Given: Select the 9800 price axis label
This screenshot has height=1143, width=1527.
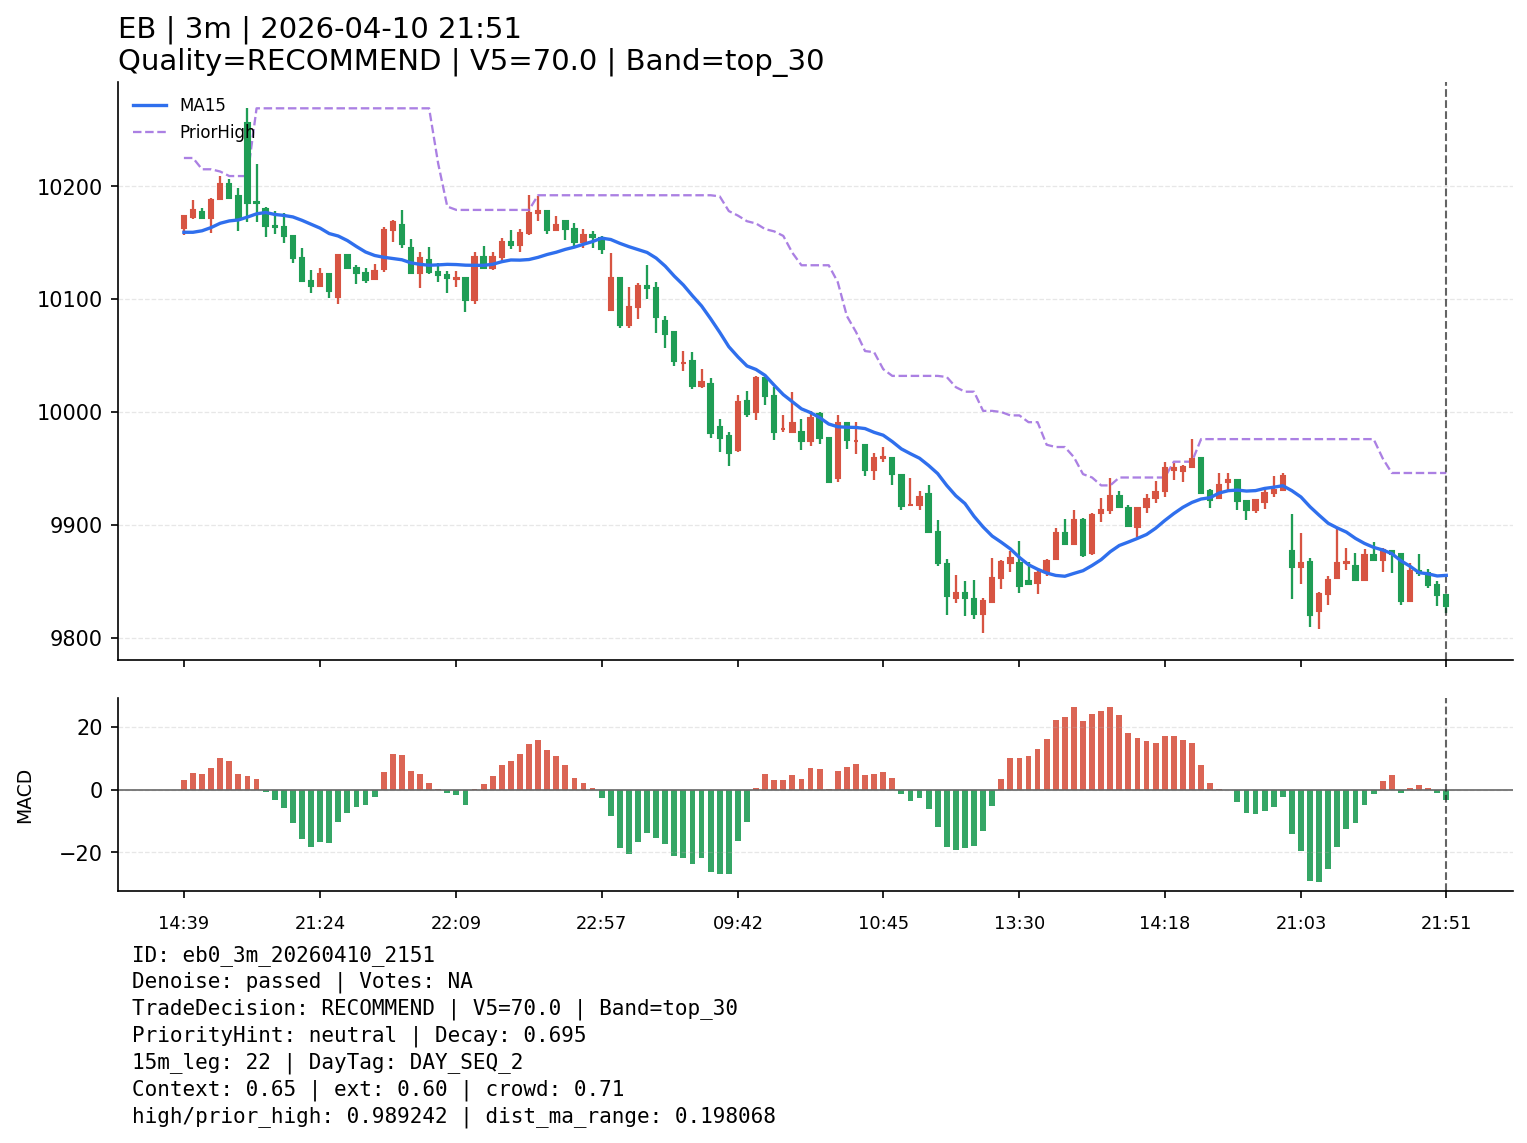Looking at the screenshot, I should [x=80, y=639].
